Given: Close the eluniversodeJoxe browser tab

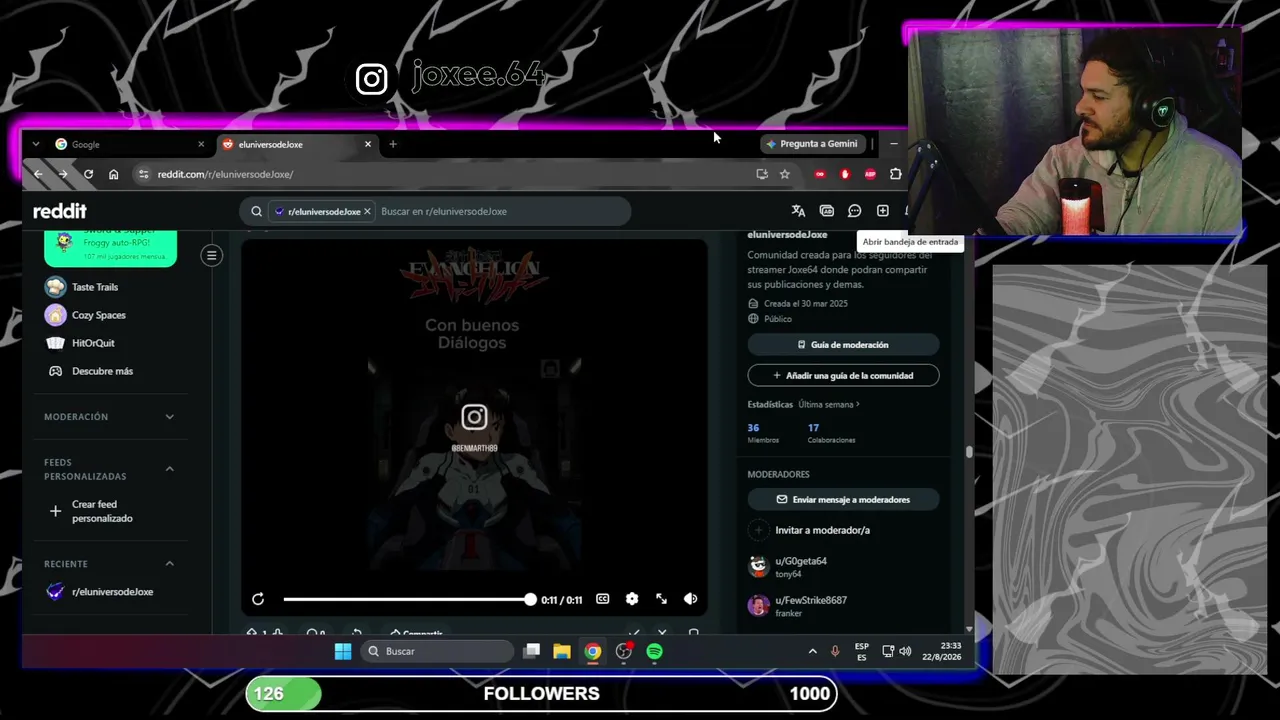Looking at the screenshot, I should coord(368,144).
